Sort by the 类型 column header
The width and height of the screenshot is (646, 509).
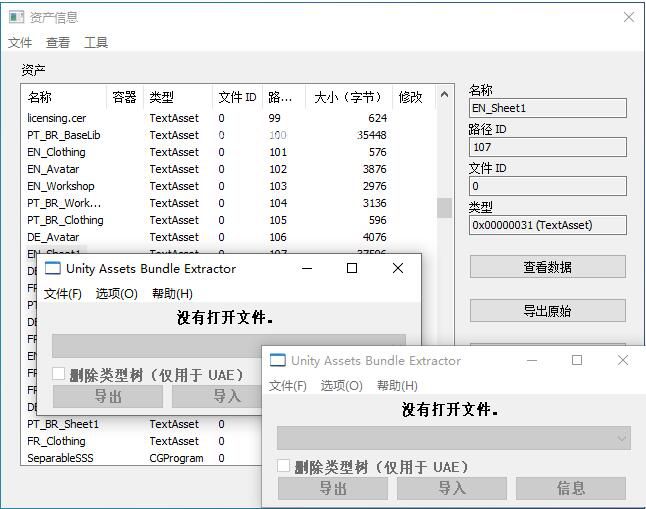tap(178, 97)
